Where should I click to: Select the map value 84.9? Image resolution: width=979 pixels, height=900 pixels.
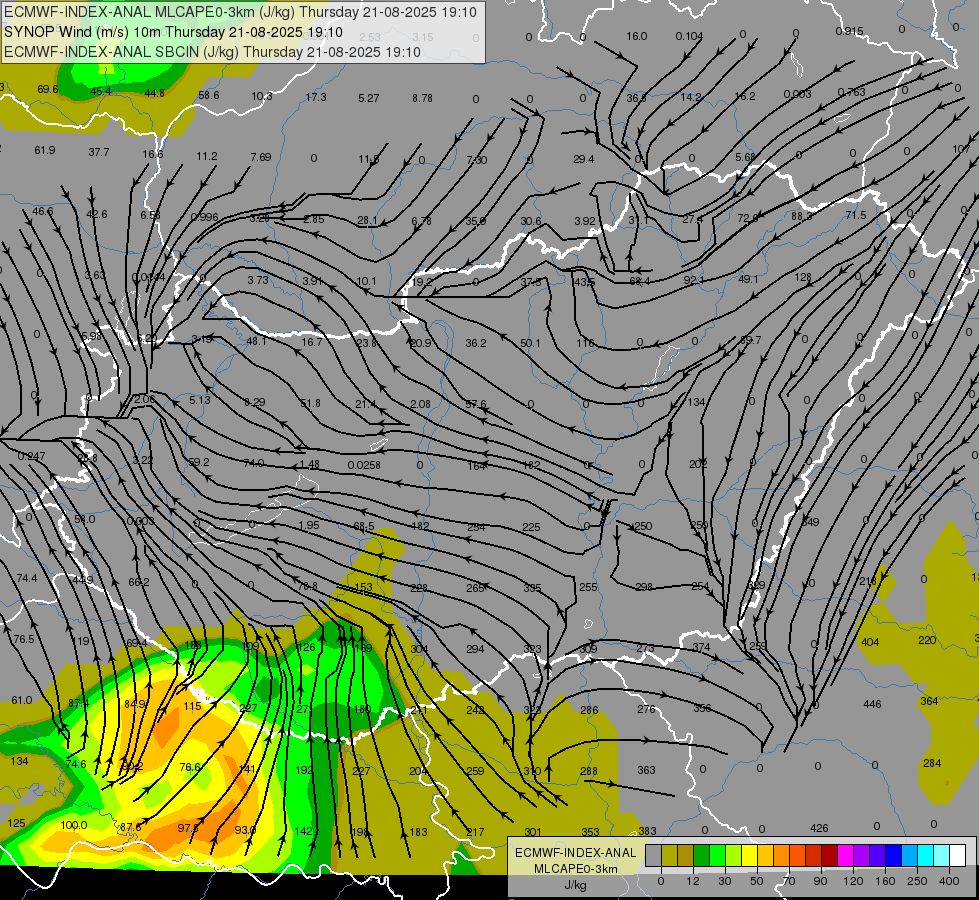pos(135,705)
